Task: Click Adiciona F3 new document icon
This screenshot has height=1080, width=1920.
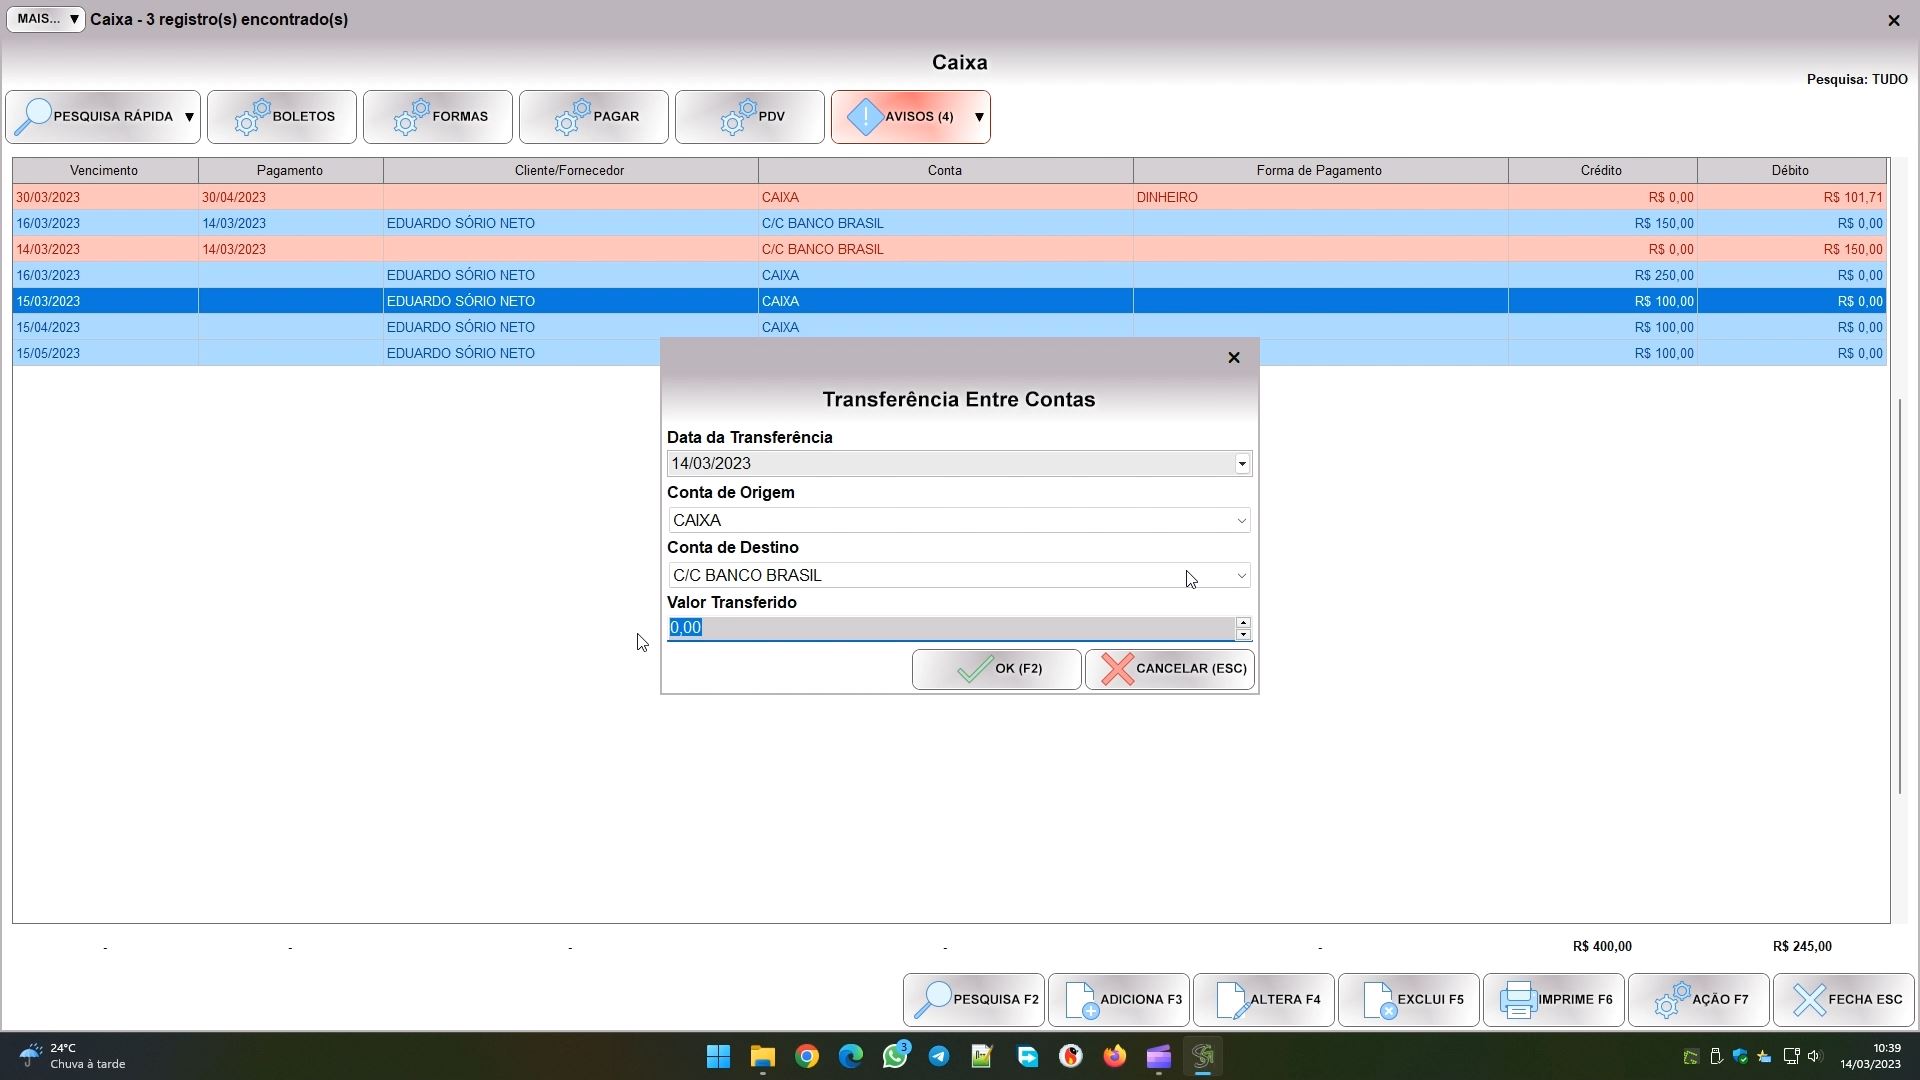Action: pos(1081,999)
